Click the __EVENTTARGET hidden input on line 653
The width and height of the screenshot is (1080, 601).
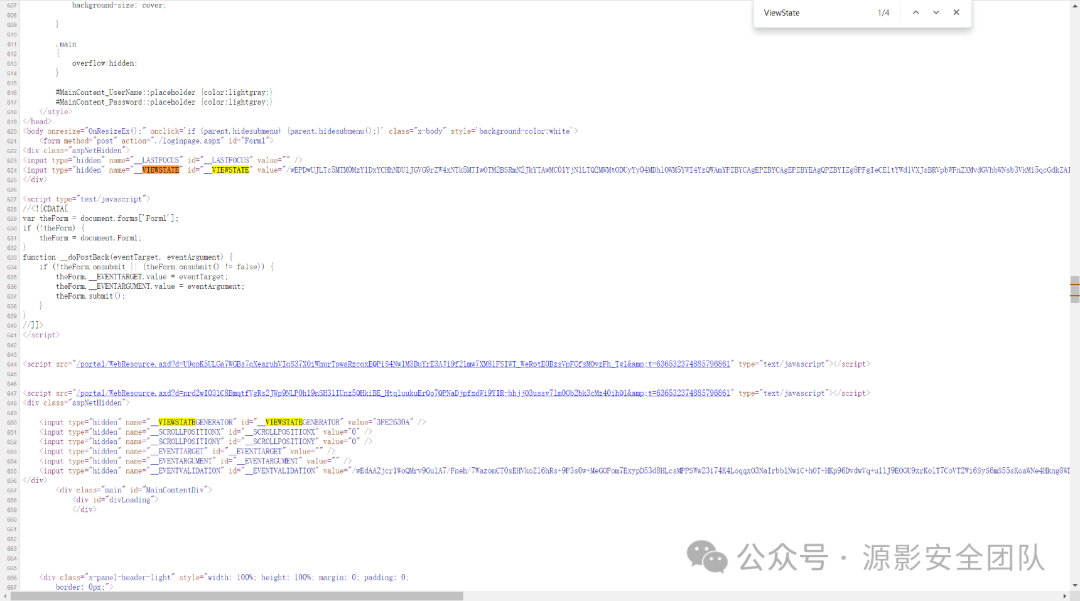coord(187,452)
